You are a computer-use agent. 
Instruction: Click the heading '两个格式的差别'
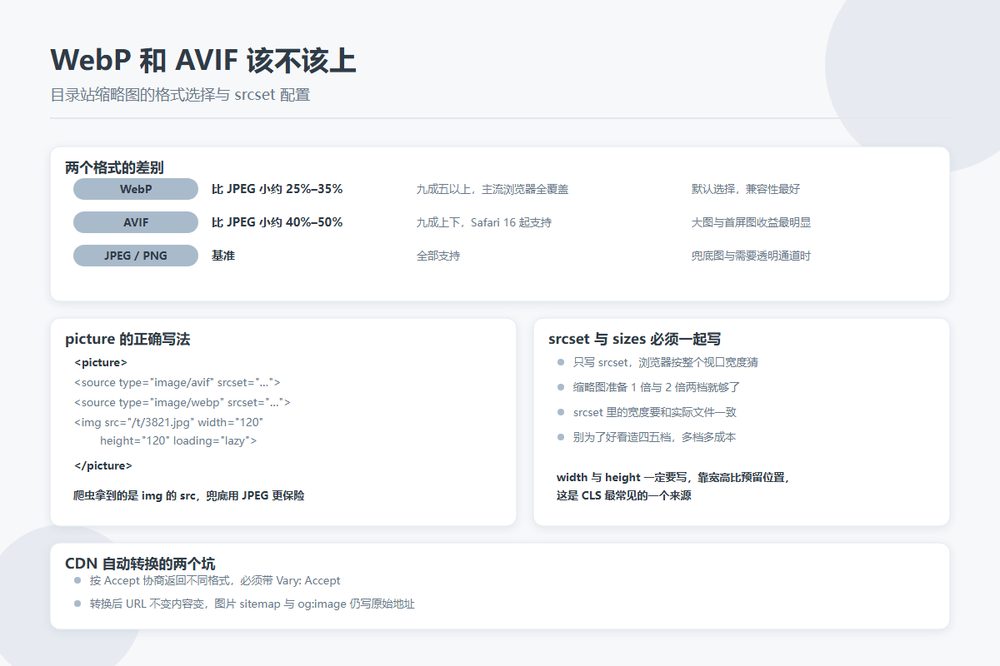click(x=114, y=168)
